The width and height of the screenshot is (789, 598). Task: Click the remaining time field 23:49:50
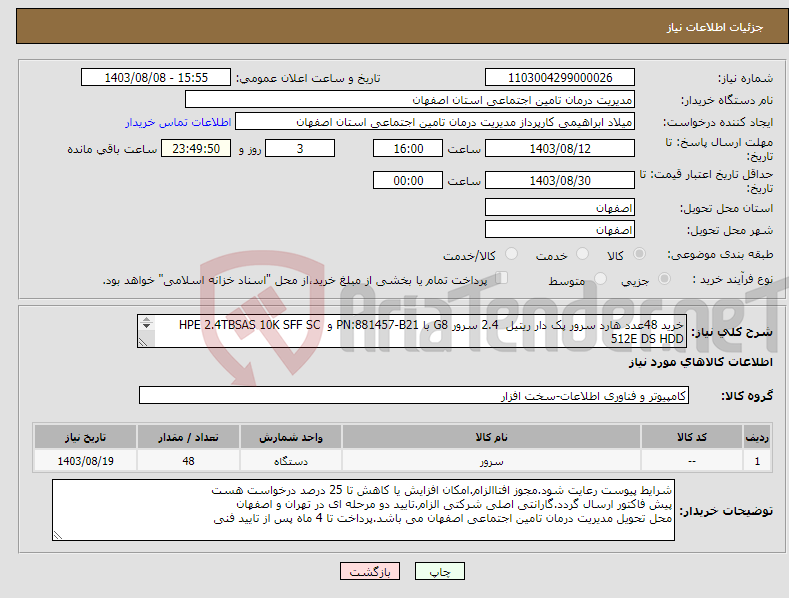pyautogui.click(x=196, y=148)
